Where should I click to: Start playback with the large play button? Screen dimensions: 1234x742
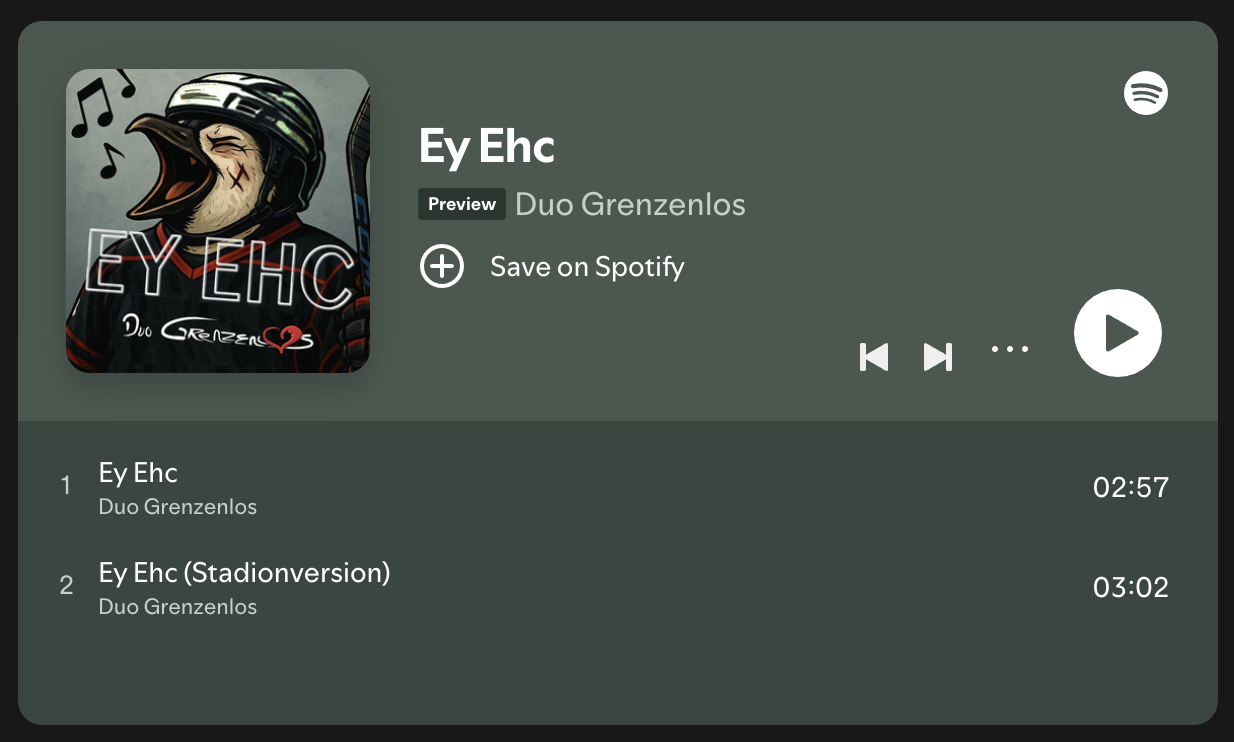tap(1118, 333)
